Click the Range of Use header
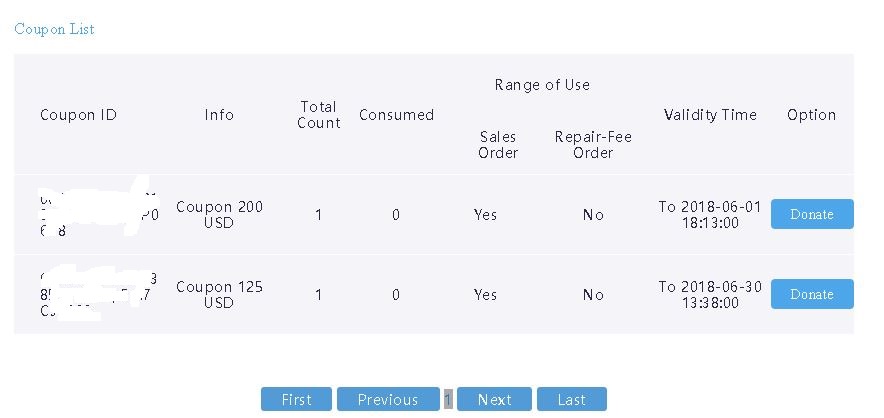884x418 pixels. (542, 85)
